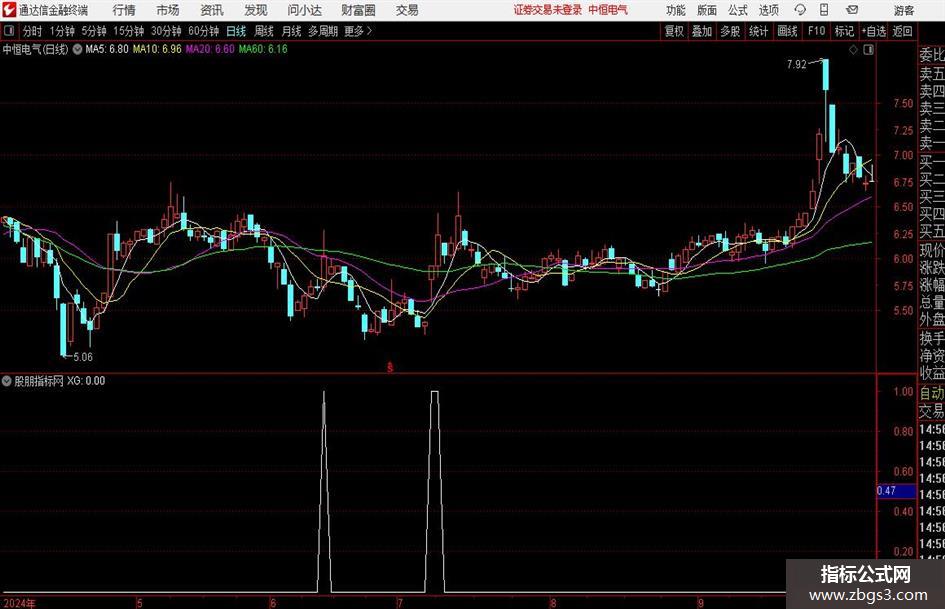This screenshot has height=609, width=945.
Task: Toggle the right info panel icon
Action: click(868, 50)
